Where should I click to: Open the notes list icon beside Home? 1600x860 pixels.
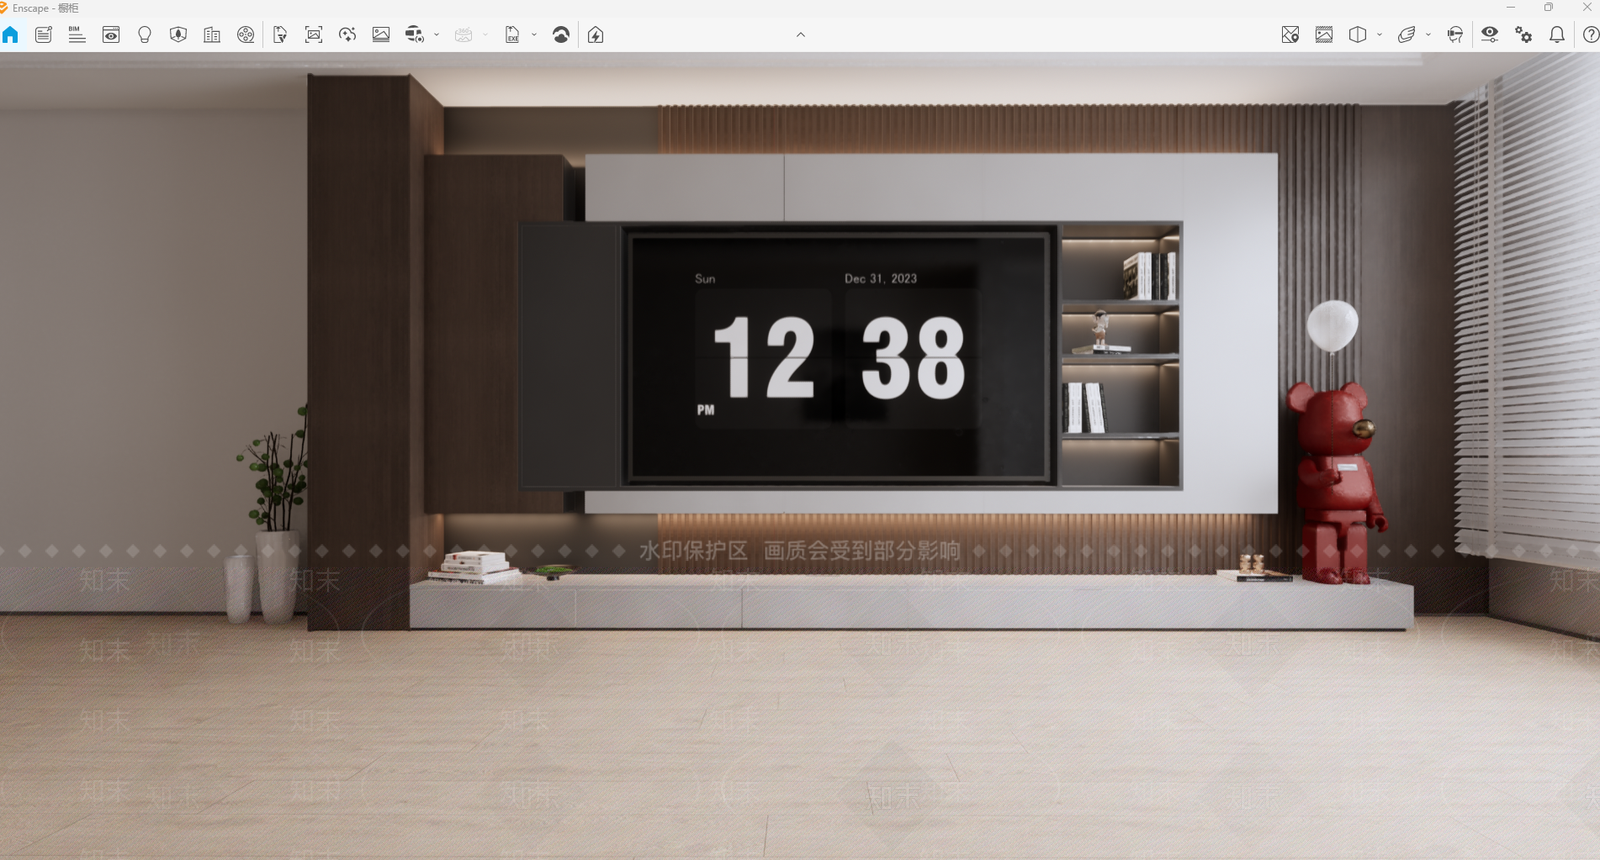43,35
